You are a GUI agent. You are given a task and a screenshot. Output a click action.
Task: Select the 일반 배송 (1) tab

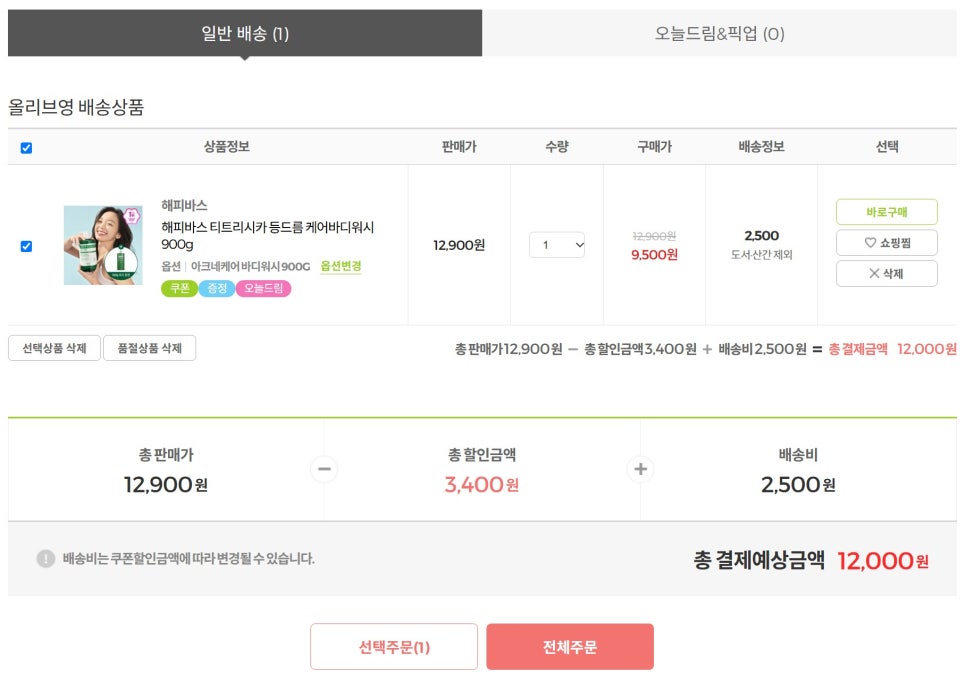click(245, 34)
